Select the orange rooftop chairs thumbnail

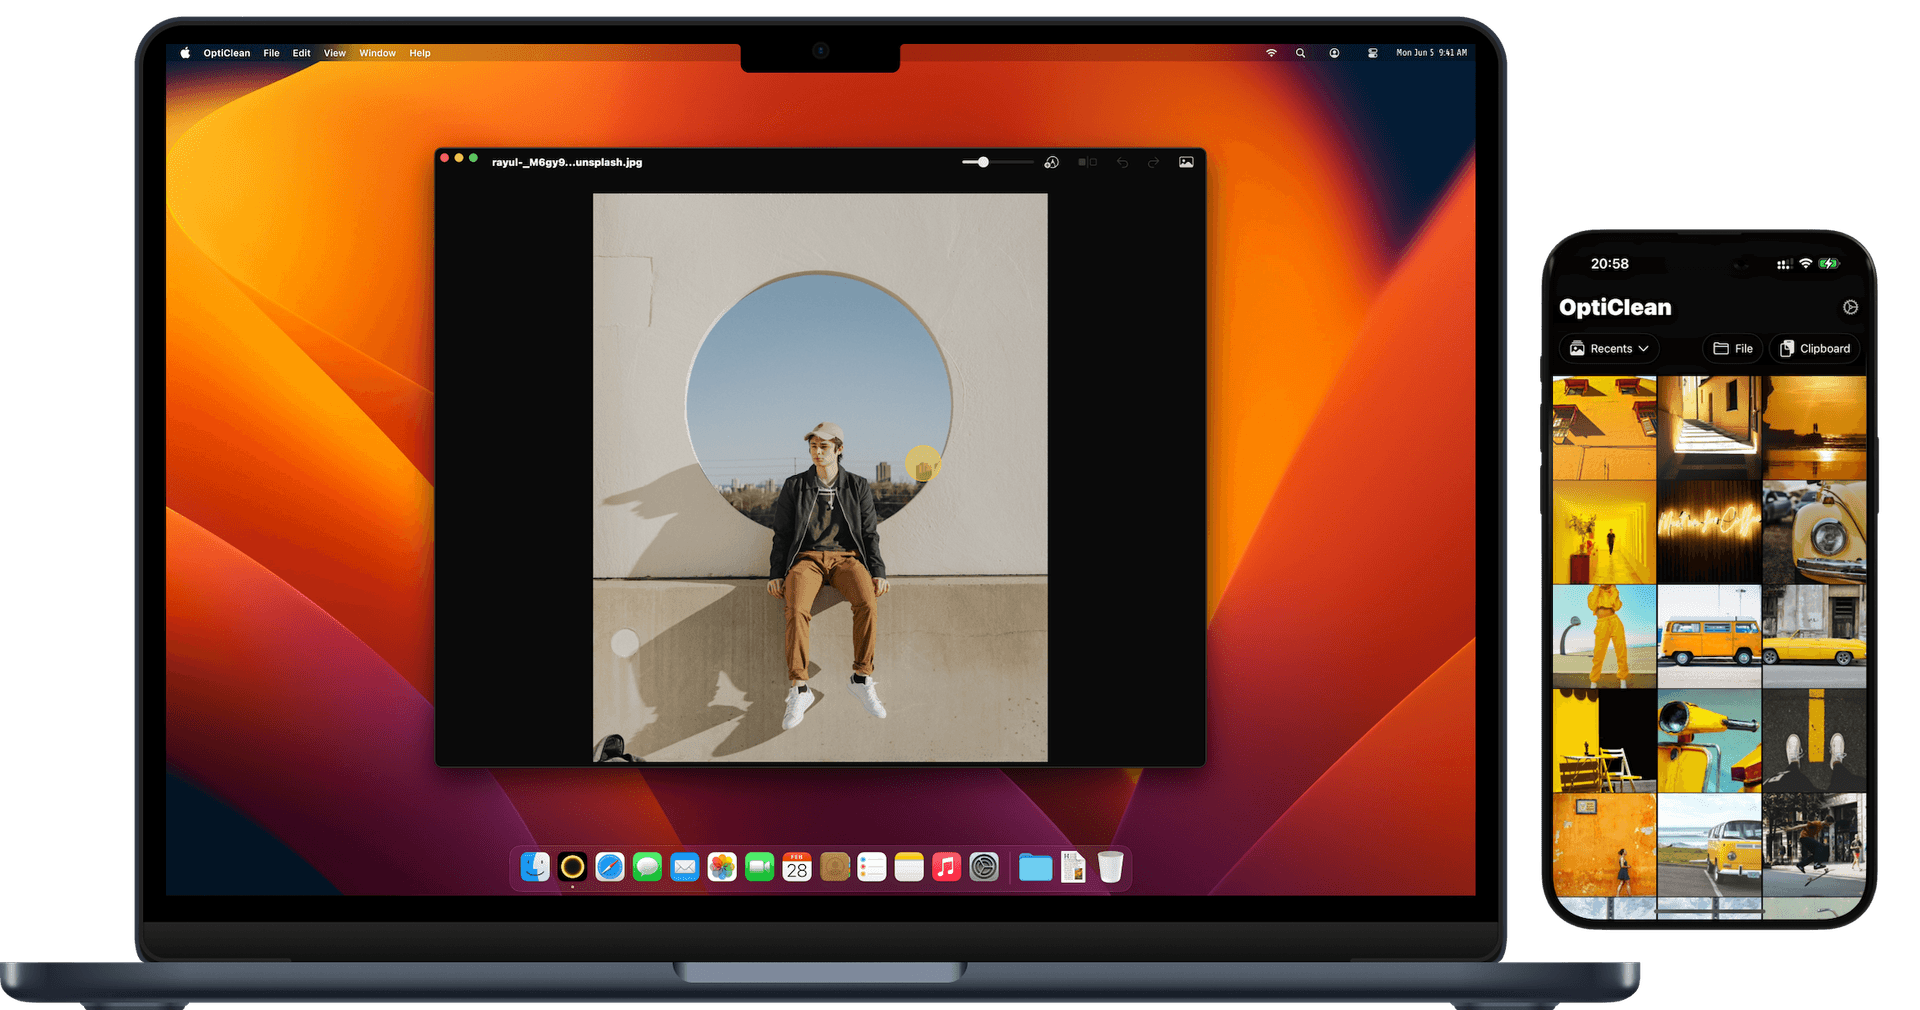click(x=1604, y=428)
